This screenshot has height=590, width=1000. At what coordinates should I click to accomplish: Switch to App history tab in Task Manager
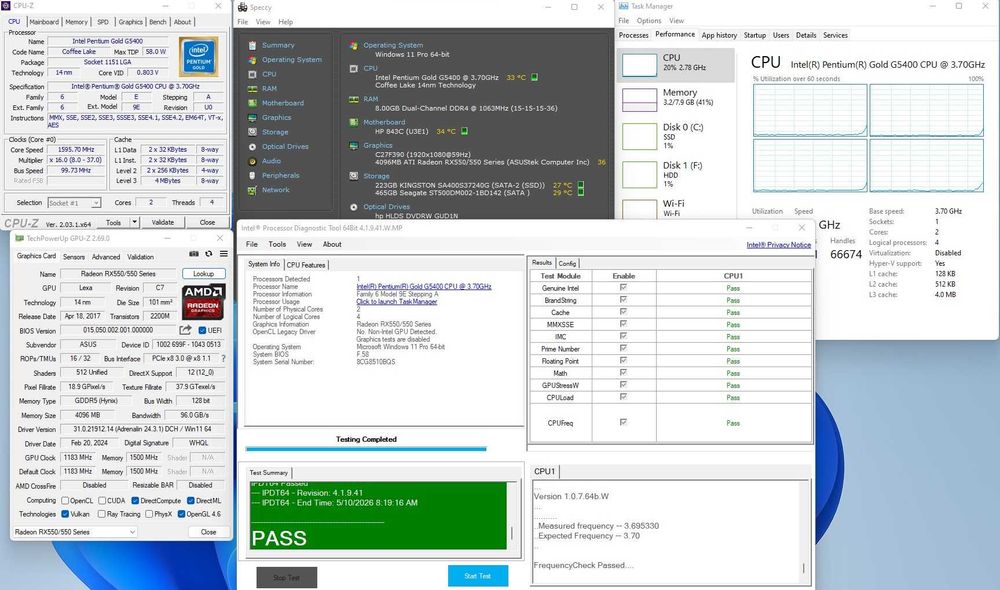point(719,35)
